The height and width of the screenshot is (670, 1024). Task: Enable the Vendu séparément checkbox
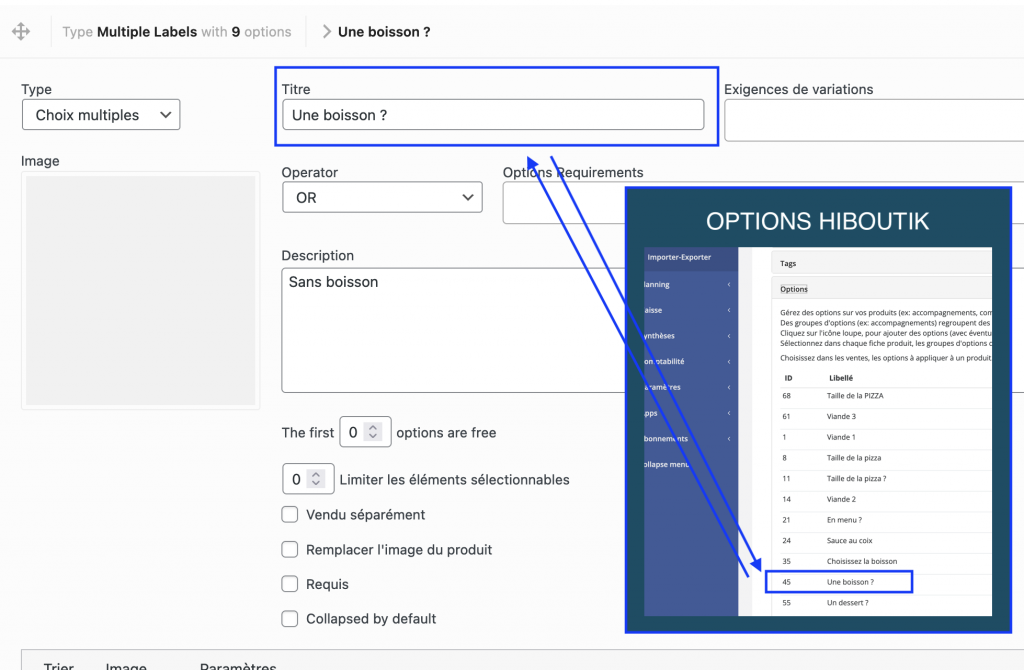pos(290,515)
